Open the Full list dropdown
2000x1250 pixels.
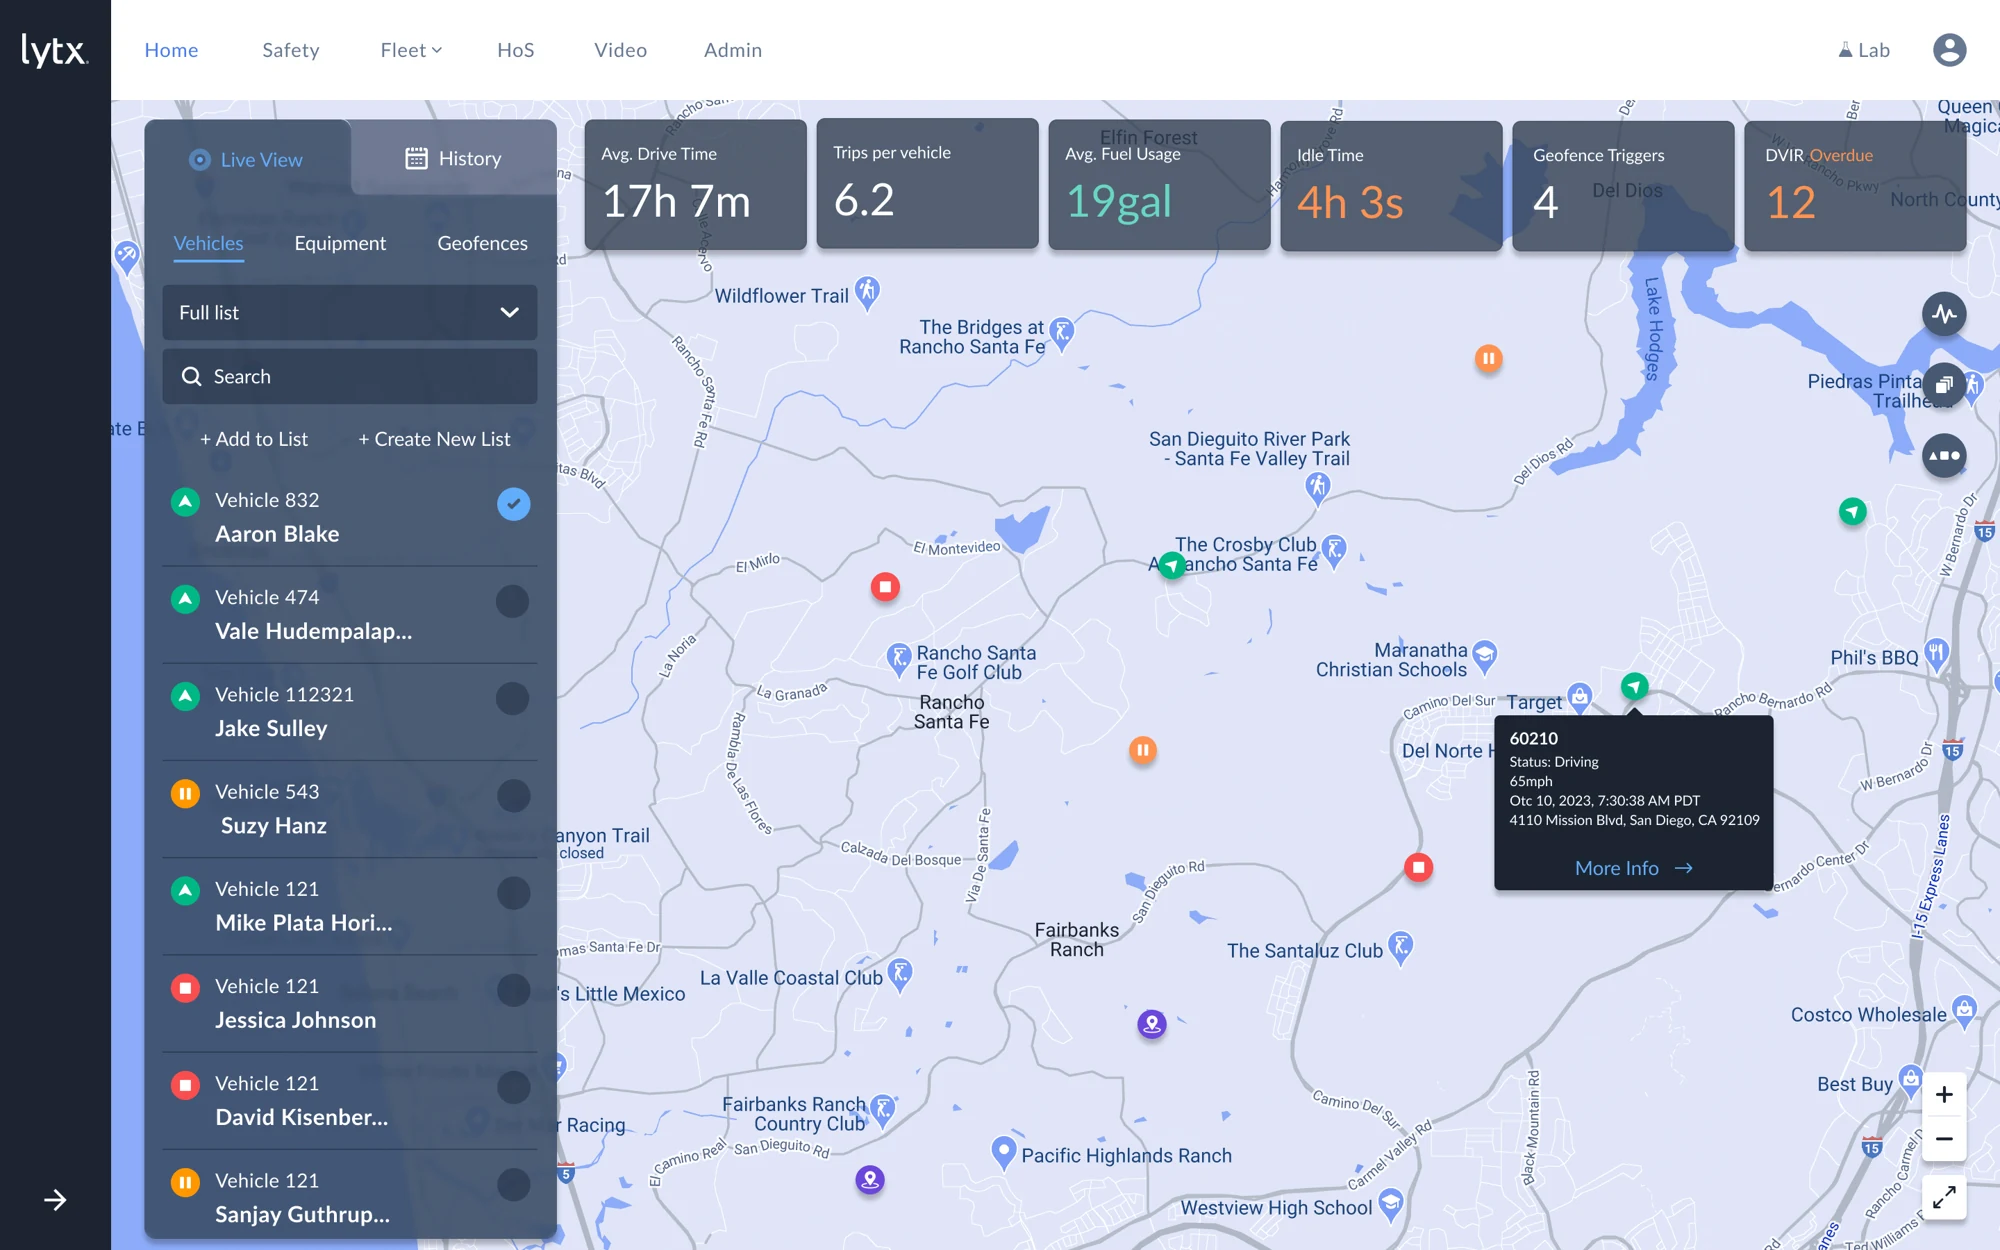[349, 312]
